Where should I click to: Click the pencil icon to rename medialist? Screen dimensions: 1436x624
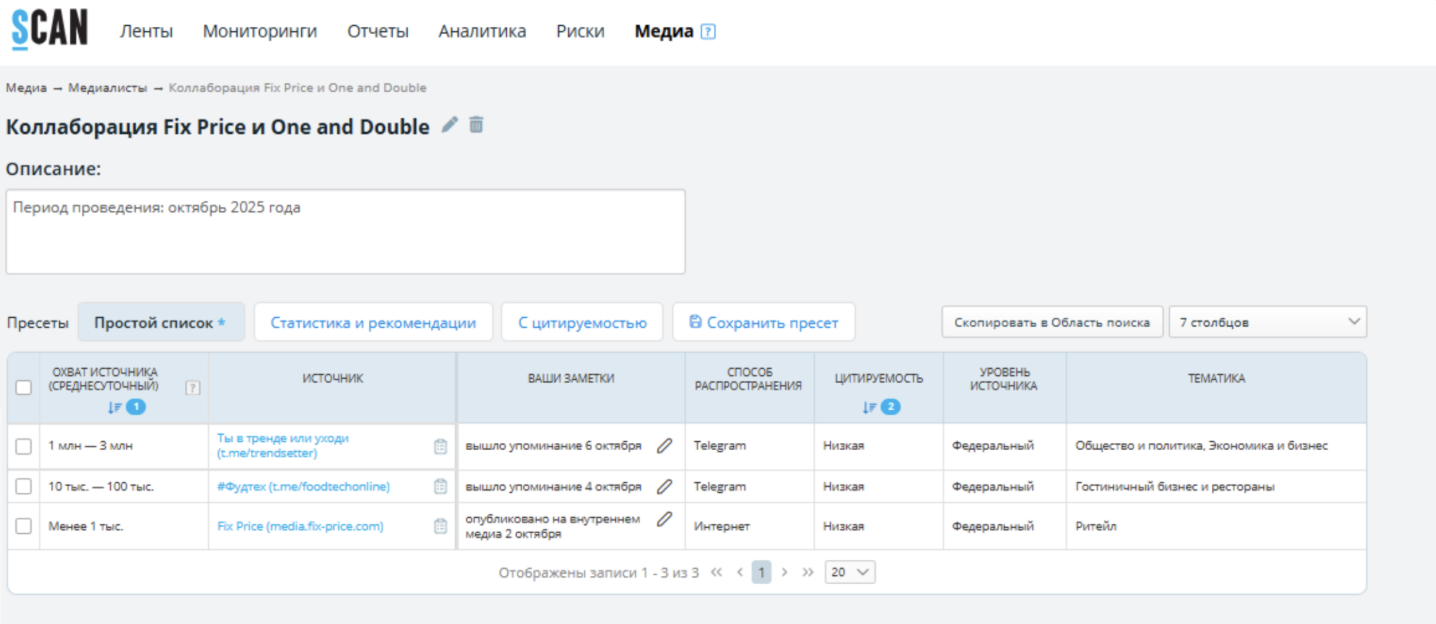pyautogui.click(x=450, y=125)
